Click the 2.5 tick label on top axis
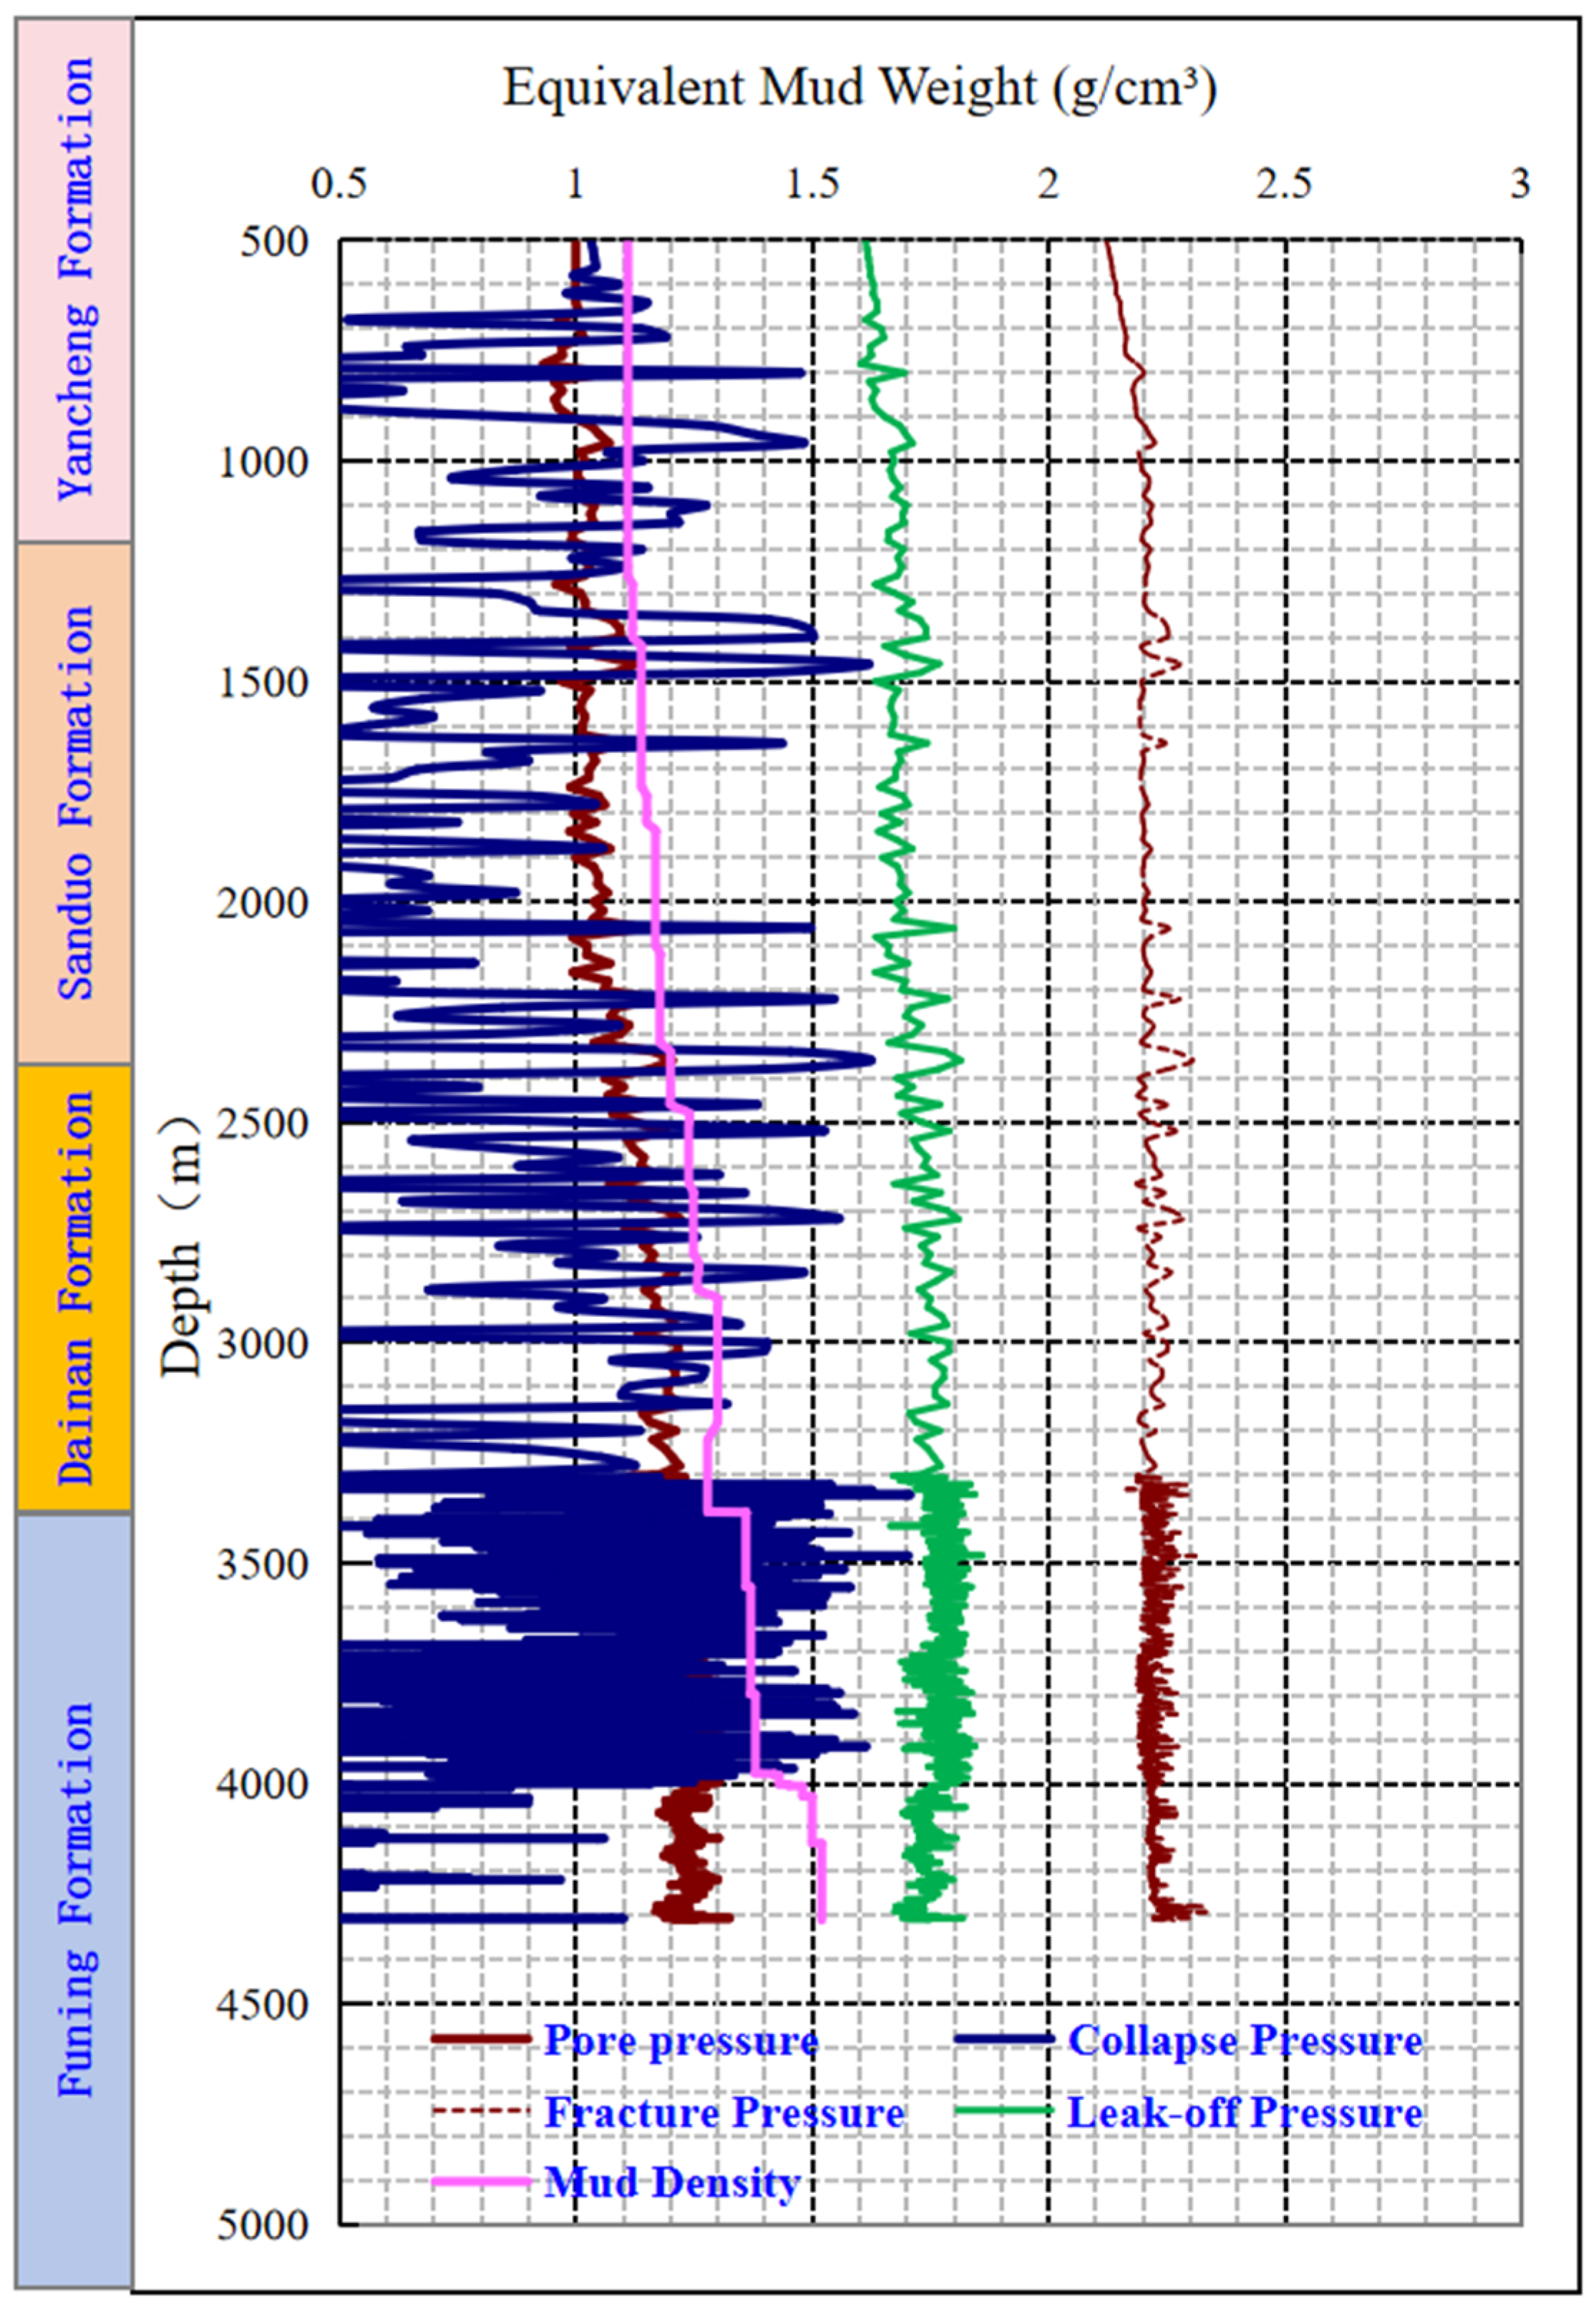 (x=1284, y=185)
